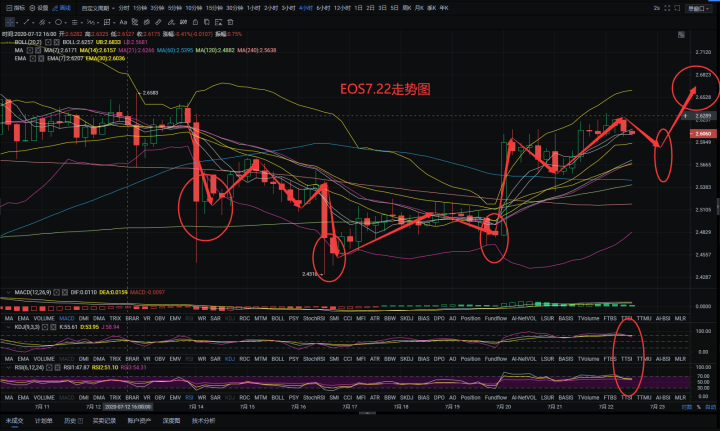Remove the KDJ(9,3,3) indicator with X
The width and height of the screenshot is (720, 431).
click(x=53, y=327)
